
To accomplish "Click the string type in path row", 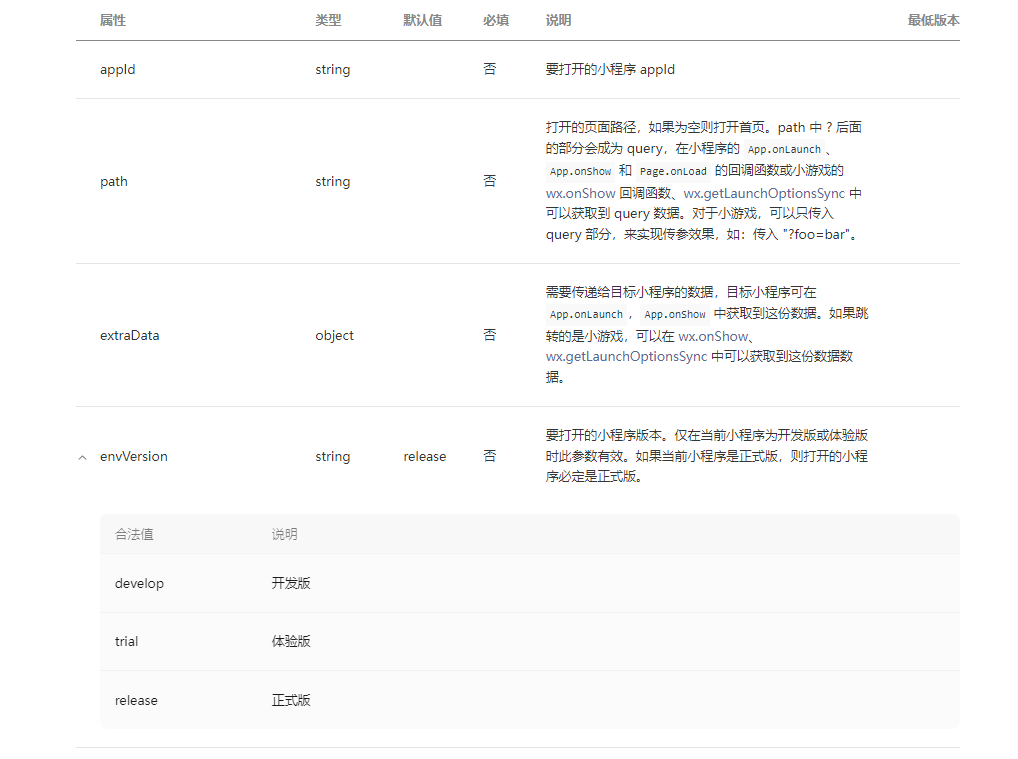I will [x=332, y=182].
